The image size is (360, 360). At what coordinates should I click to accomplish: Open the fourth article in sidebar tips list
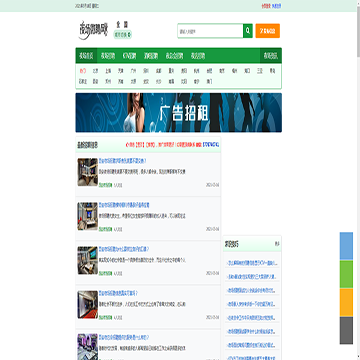tap(252, 304)
